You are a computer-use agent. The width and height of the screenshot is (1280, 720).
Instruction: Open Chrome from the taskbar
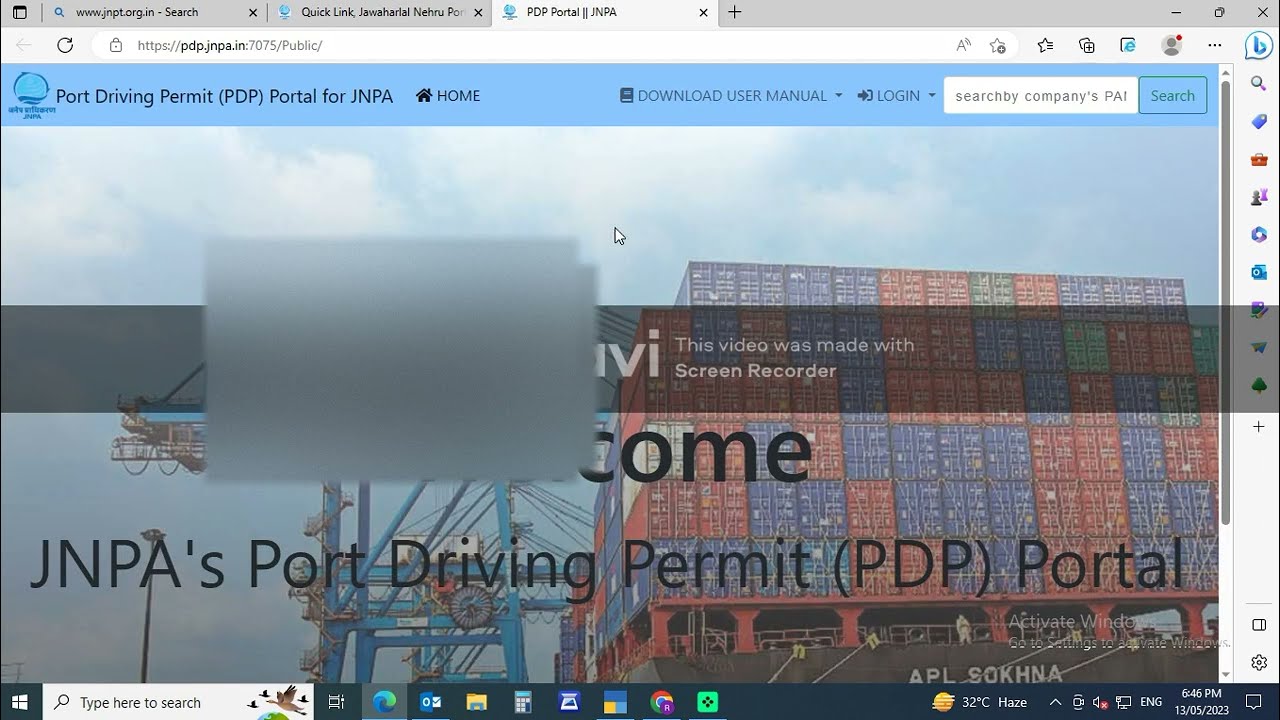pyautogui.click(x=662, y=702)
